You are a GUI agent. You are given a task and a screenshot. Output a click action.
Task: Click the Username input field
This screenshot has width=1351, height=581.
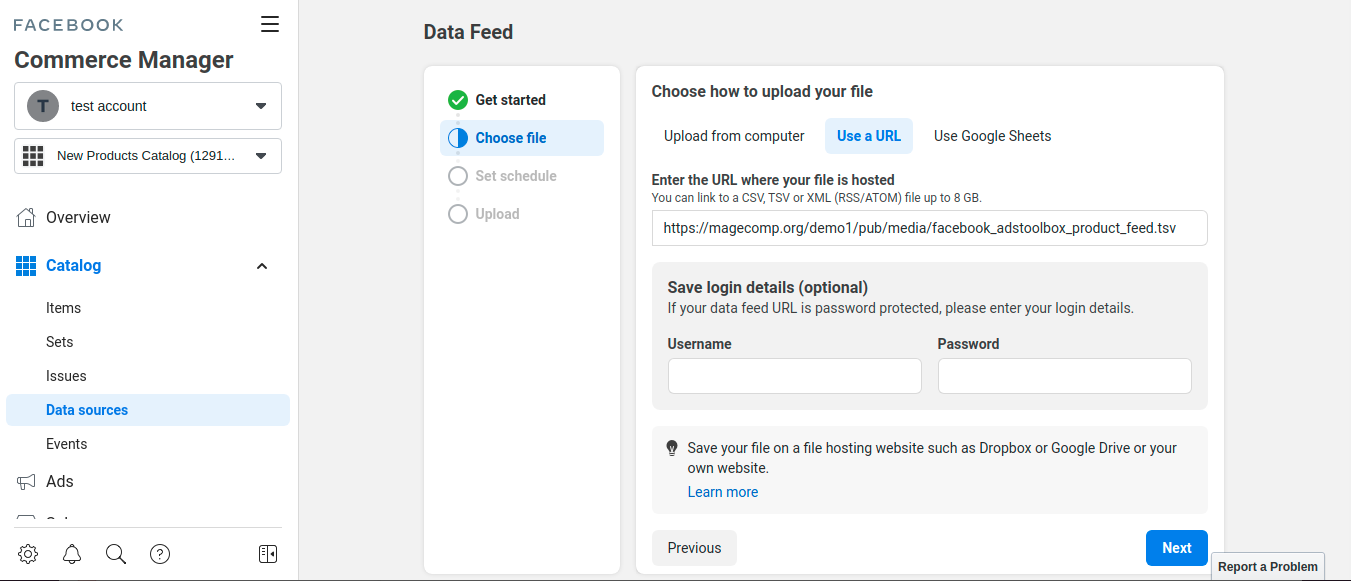pos(794,376)
